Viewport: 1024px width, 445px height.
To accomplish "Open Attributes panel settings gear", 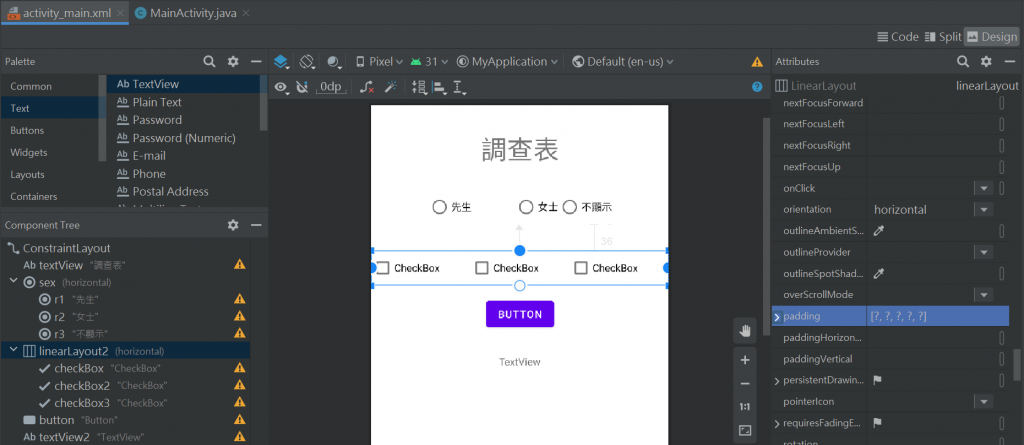I will [986, 61].
